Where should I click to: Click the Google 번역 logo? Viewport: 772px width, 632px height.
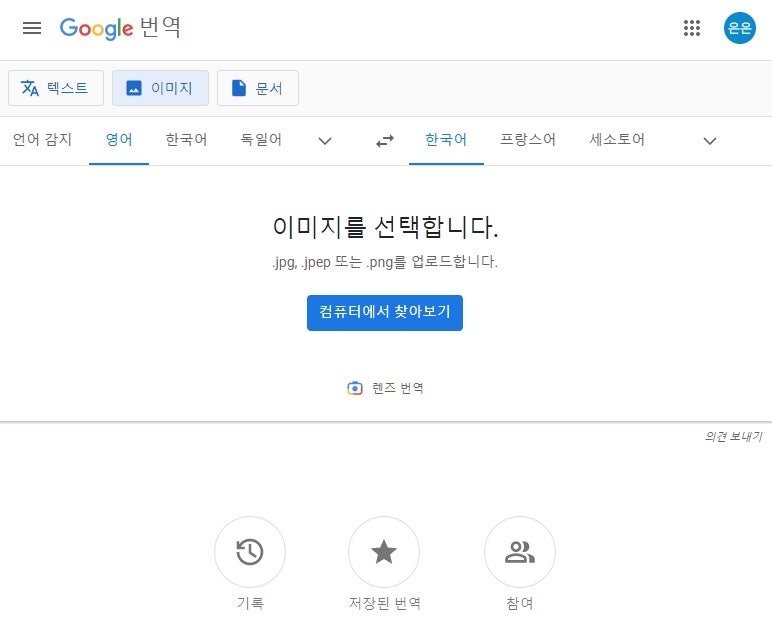120,28
